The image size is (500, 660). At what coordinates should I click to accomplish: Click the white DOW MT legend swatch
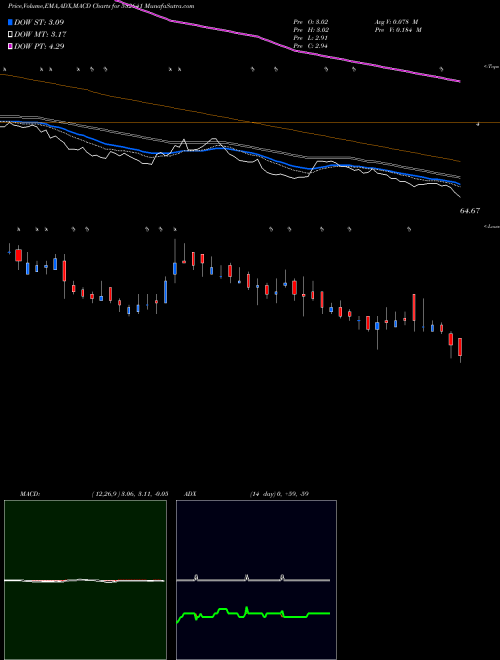coord(11,35)
